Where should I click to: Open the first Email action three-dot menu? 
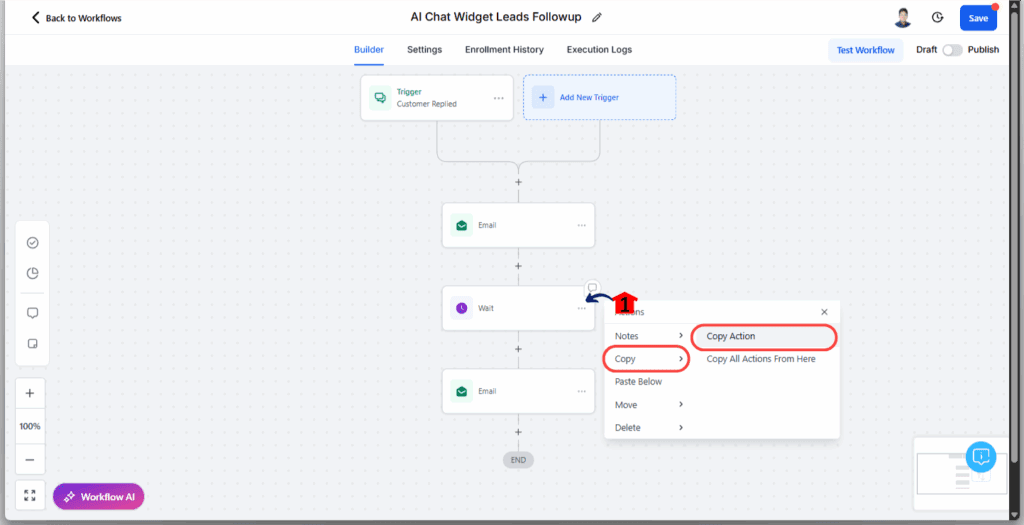pyautogui.click(x=581, y=225)
